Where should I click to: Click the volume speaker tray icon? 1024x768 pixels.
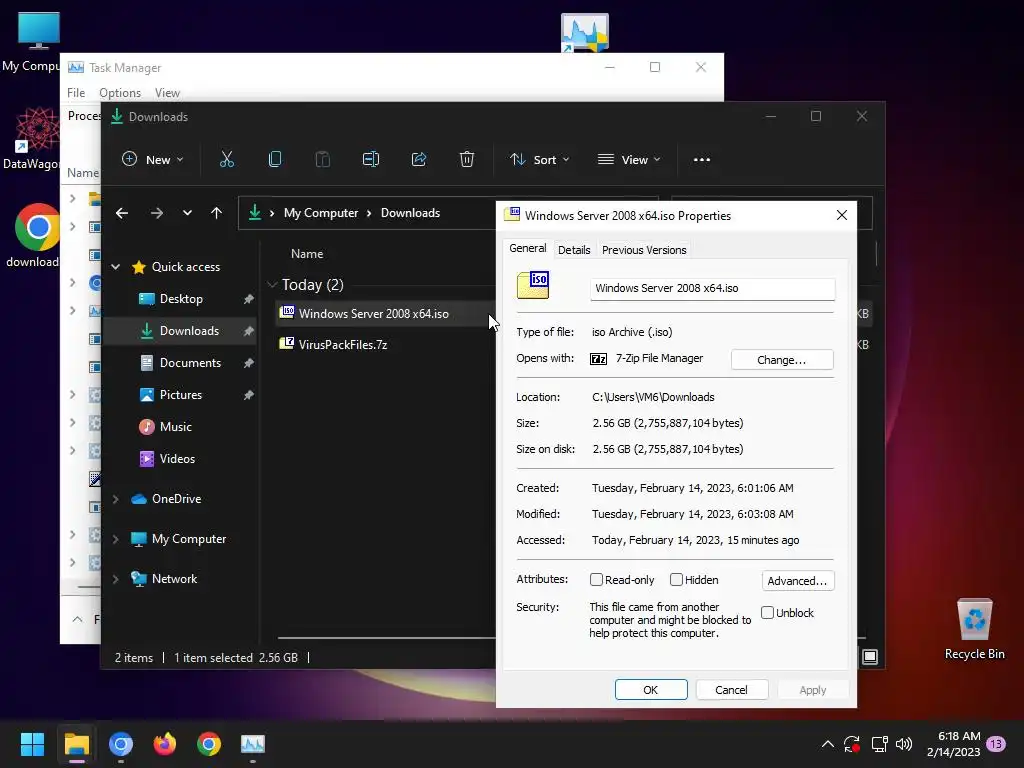point(904,744)
